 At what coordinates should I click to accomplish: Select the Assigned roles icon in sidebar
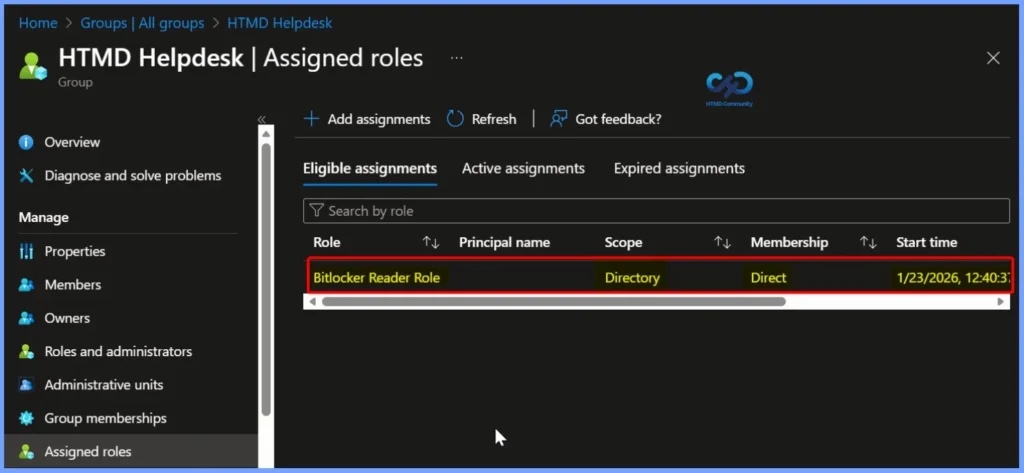point(26,451)
